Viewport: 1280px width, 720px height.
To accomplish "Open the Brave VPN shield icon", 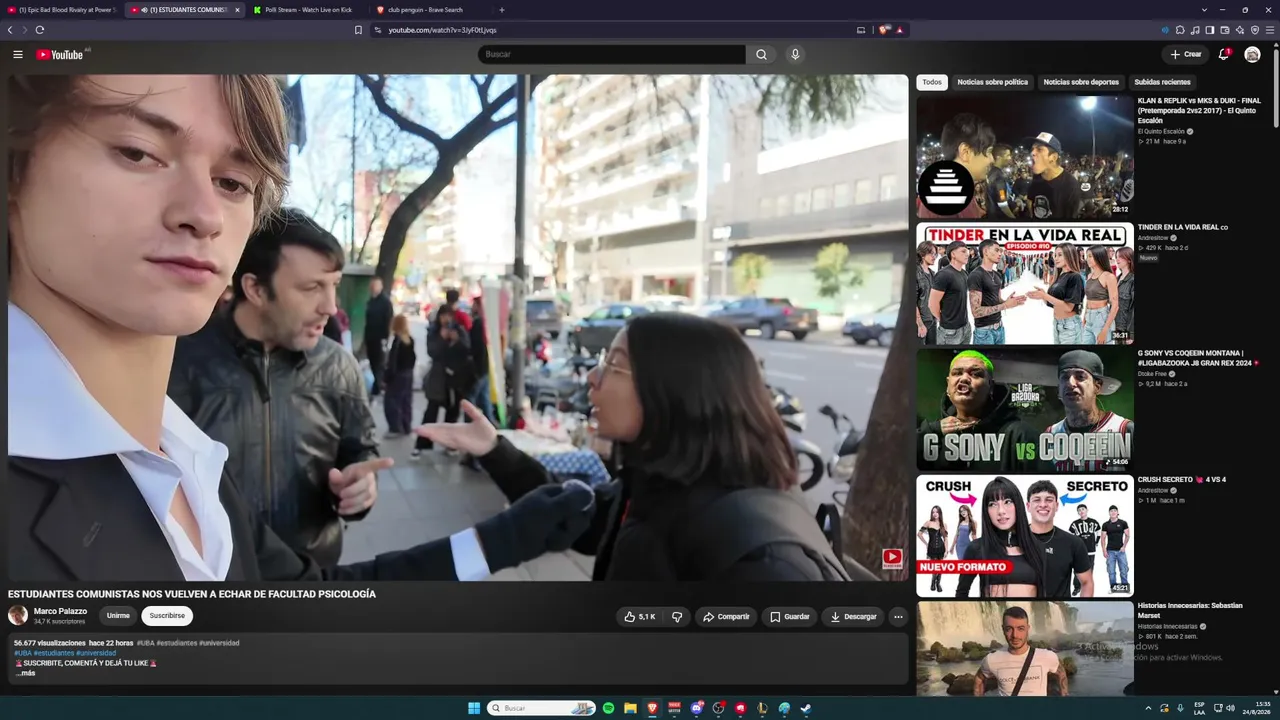I will pos(1255,30).
